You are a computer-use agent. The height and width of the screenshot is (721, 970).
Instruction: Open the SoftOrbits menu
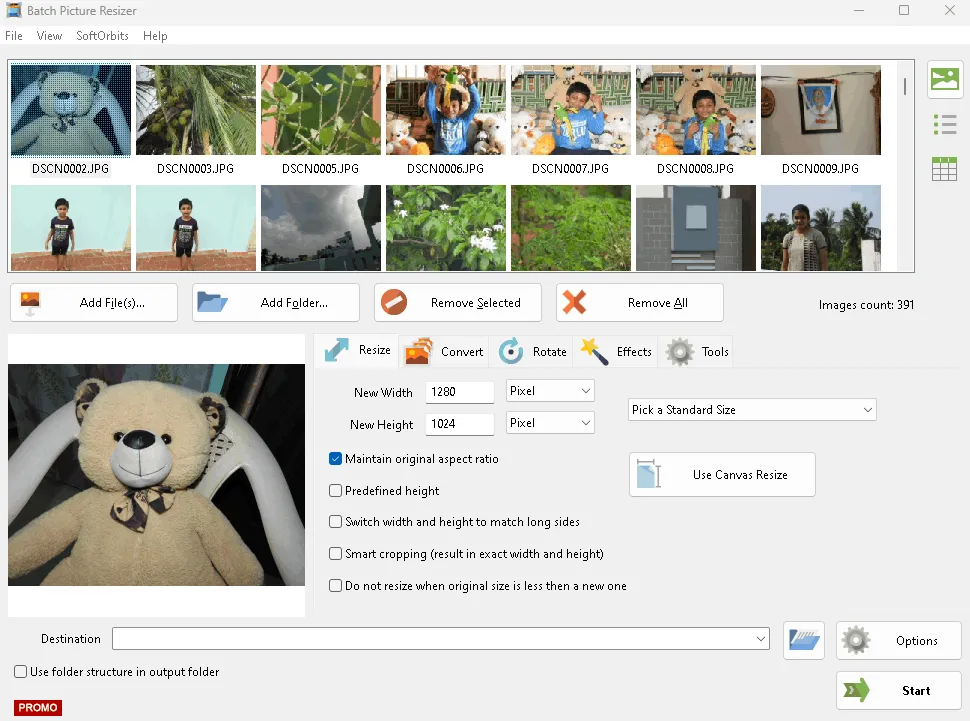[102, 36]
